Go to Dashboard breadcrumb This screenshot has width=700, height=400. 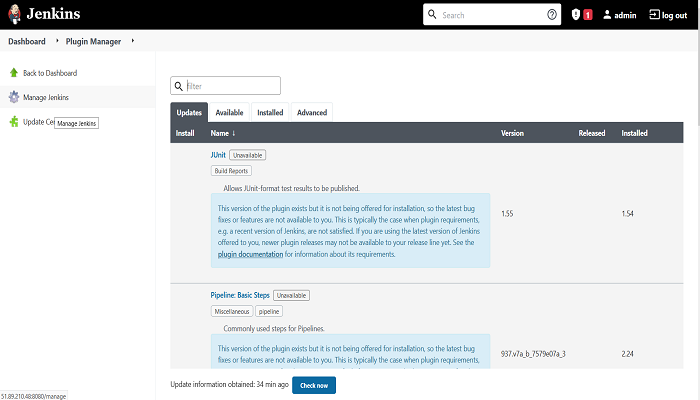[27, 41]
